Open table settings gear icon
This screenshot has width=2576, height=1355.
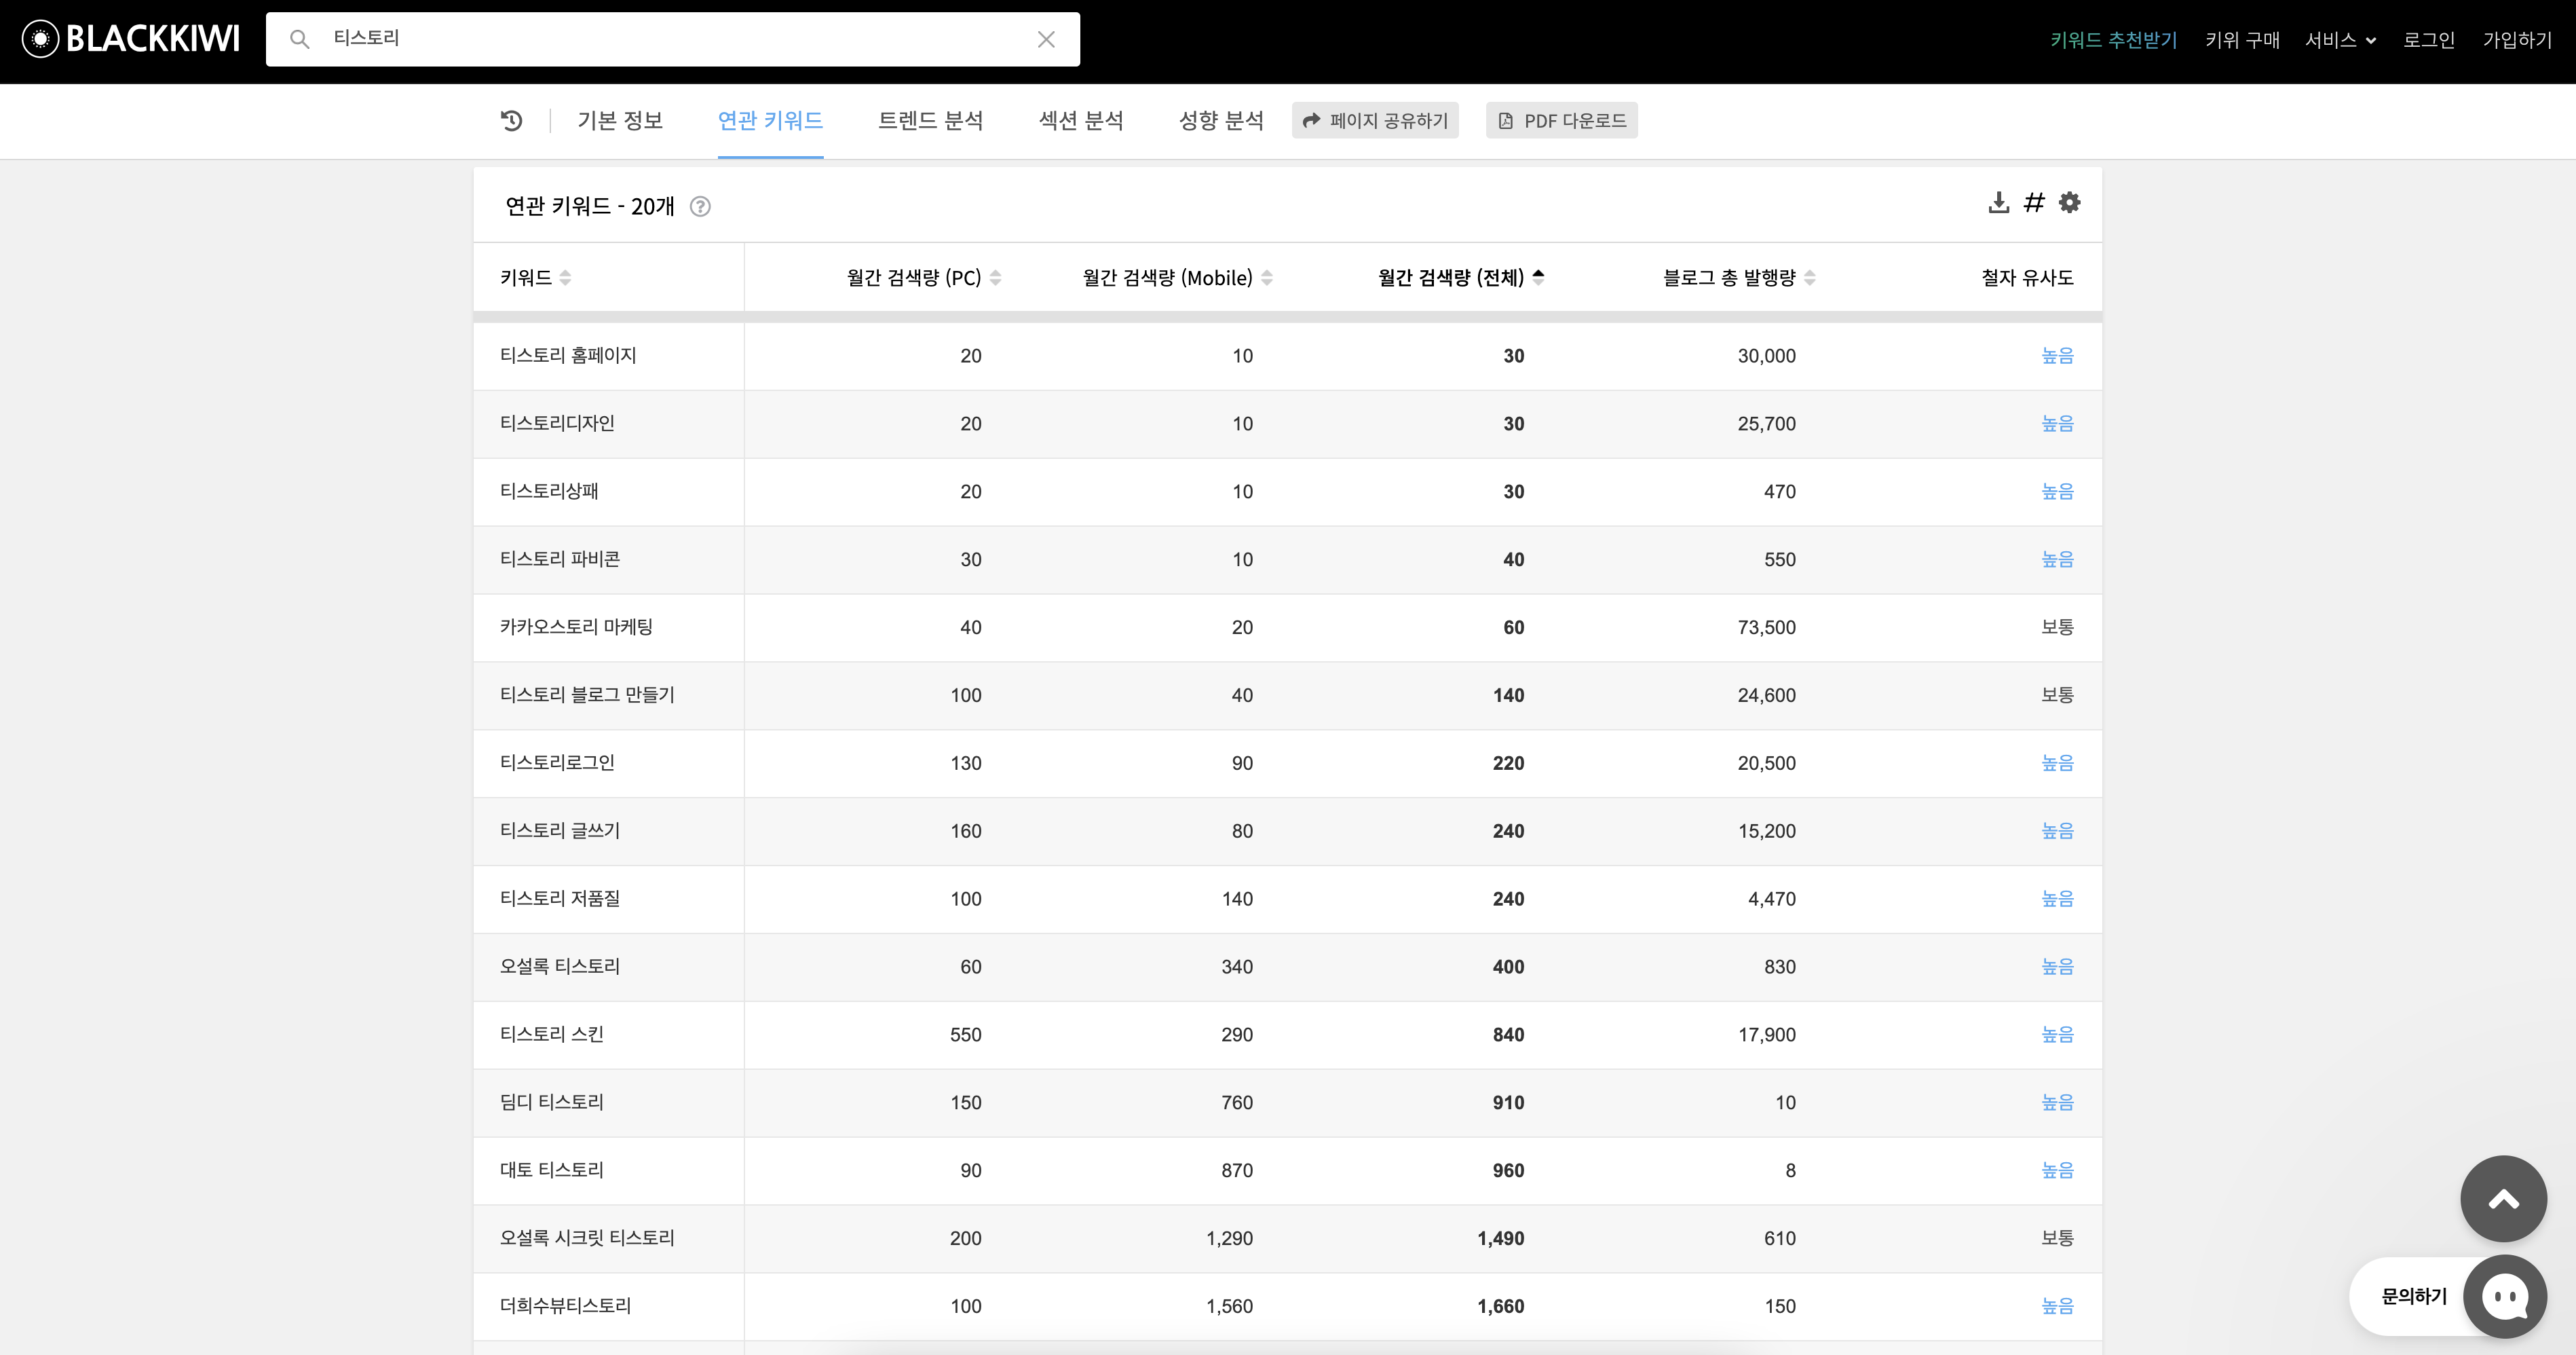[x=2069, y=203]
